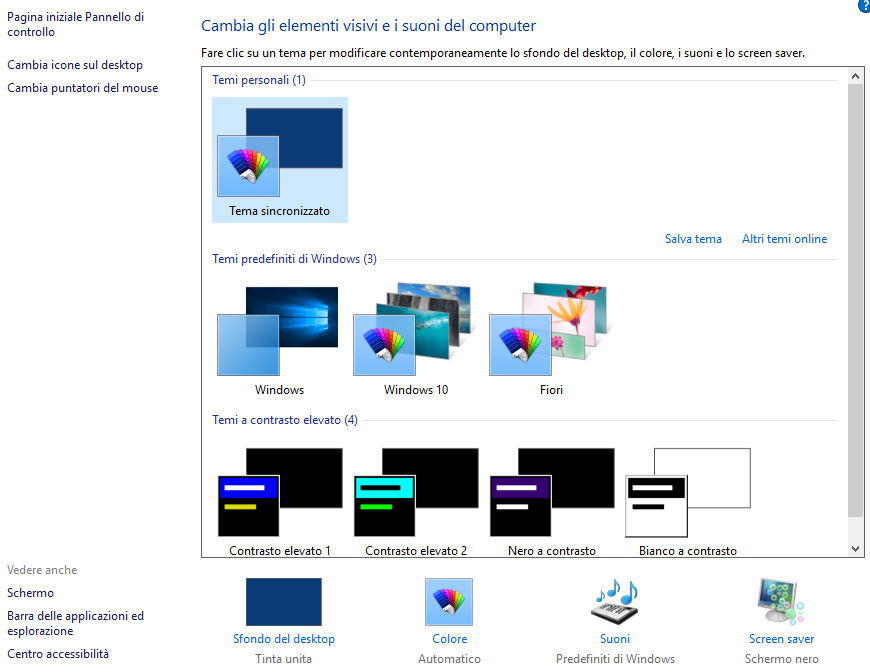Viewport: 870px width, 672px height.
Task: Click Salva tema link
Action: pyautogui.click(x=693, y=239)
